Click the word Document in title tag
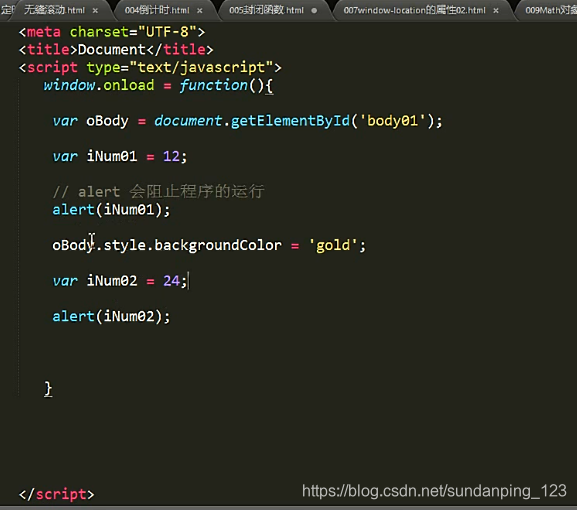The image size is (577, 510). tap(111, 49)
